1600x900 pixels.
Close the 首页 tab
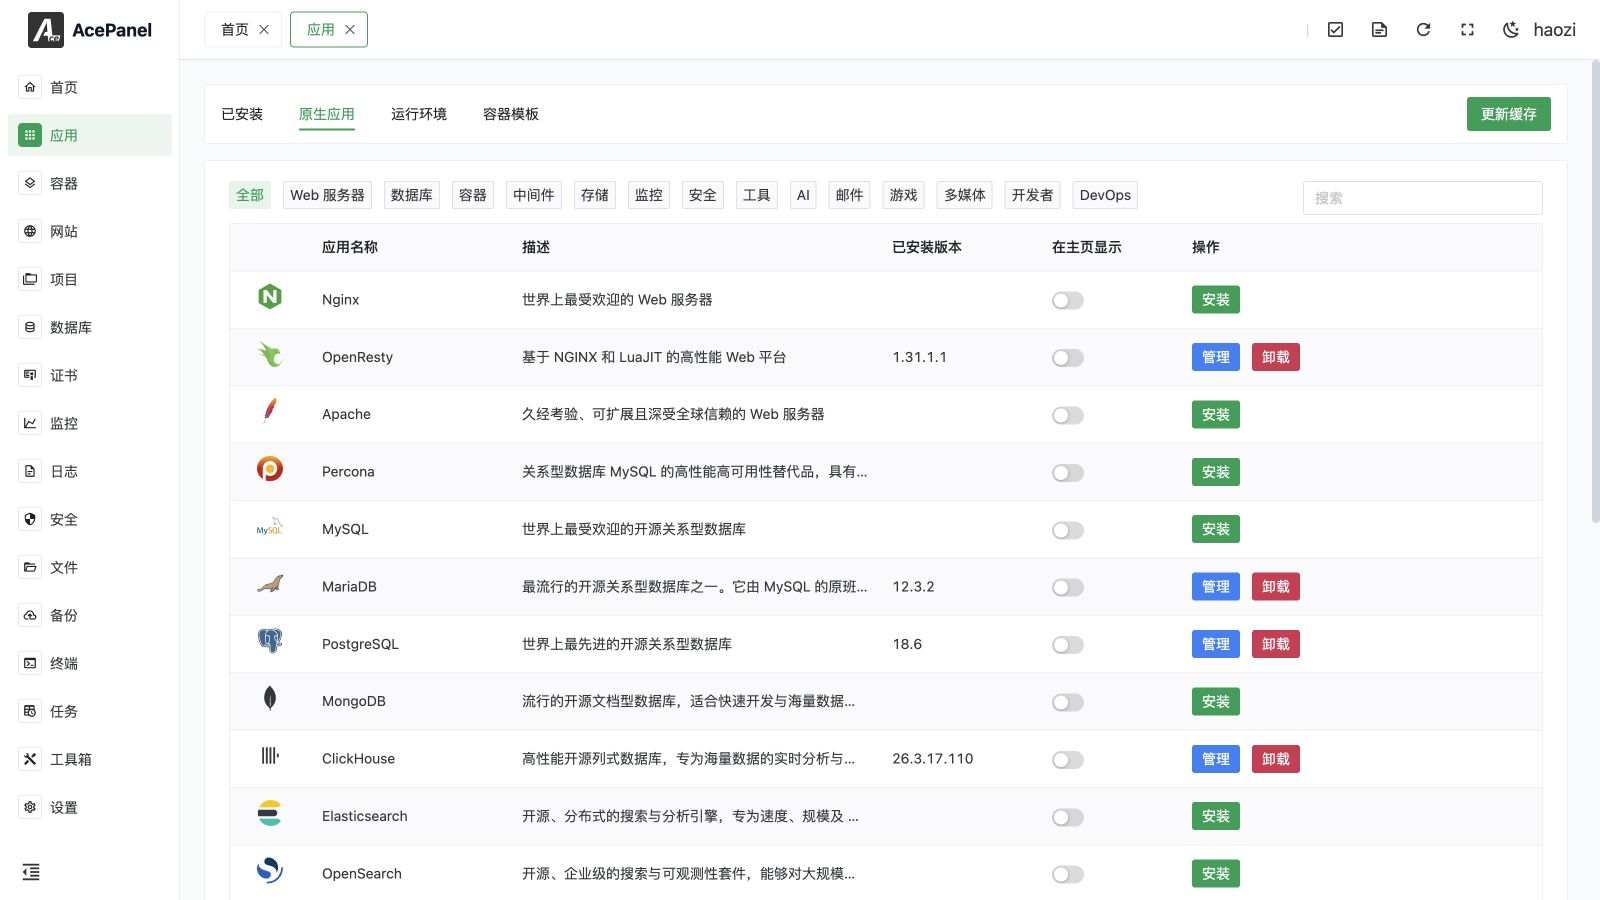[264, 30]
